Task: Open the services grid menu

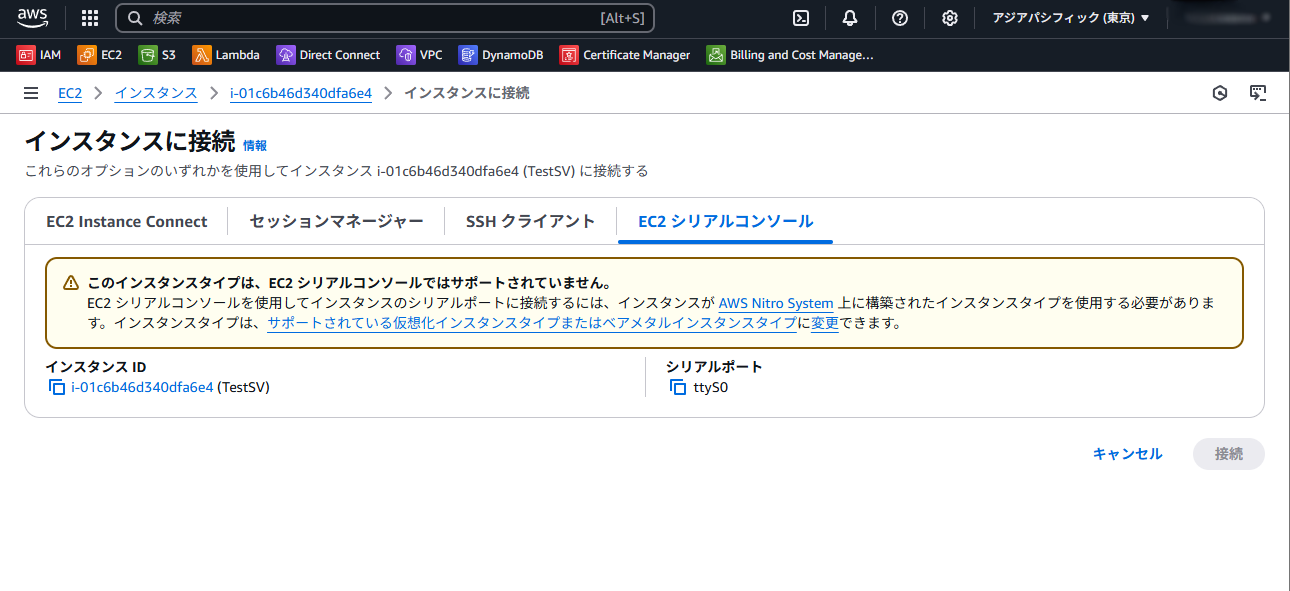Action: coord(90,18)
